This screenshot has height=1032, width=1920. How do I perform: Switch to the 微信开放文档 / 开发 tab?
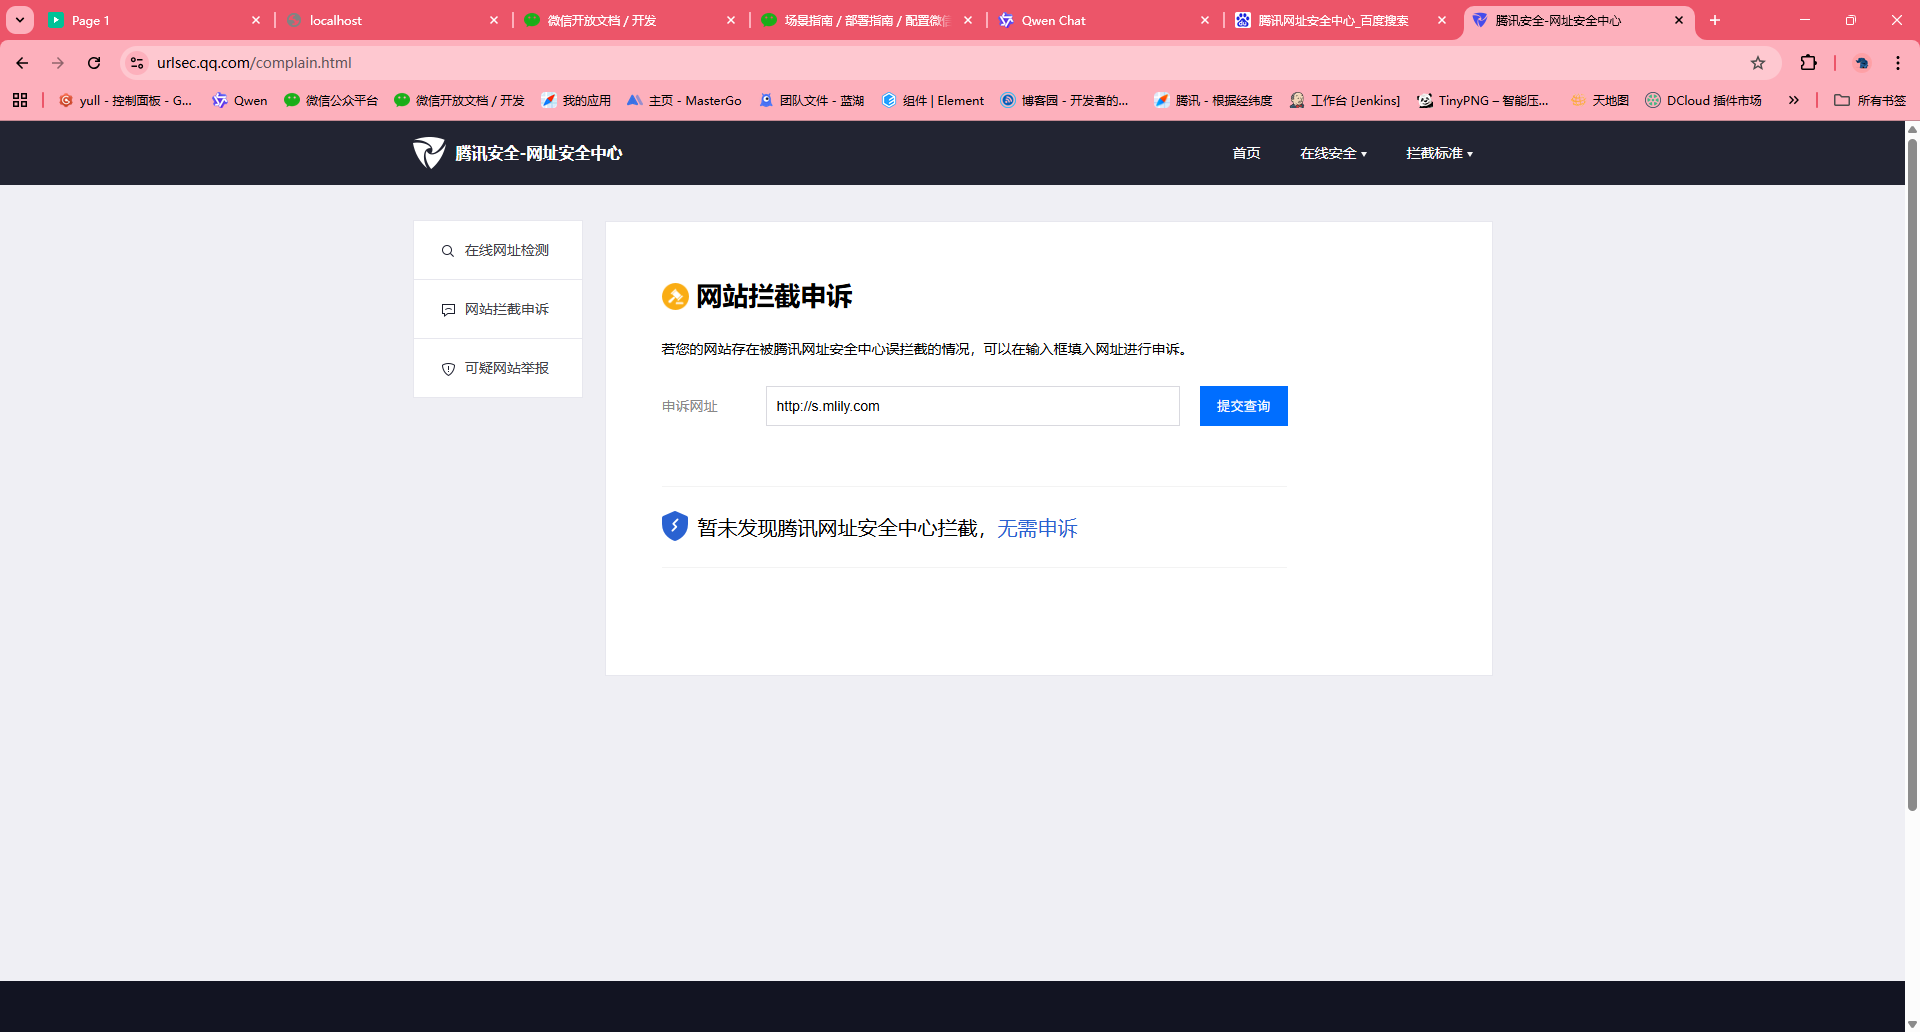[629, 20]
